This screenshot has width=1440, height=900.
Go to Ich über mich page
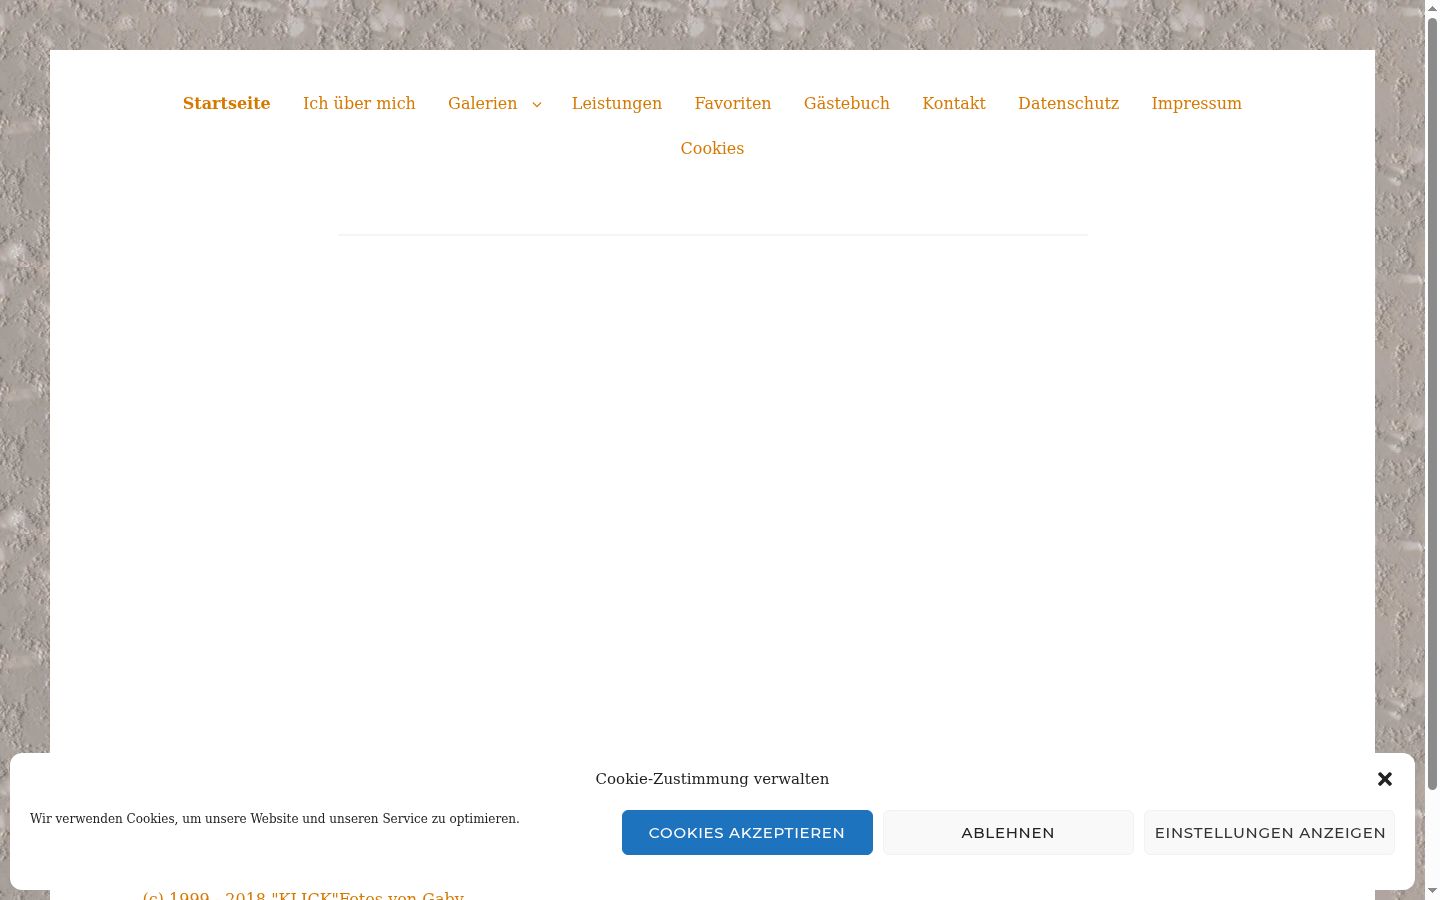(x=359, y=103)
